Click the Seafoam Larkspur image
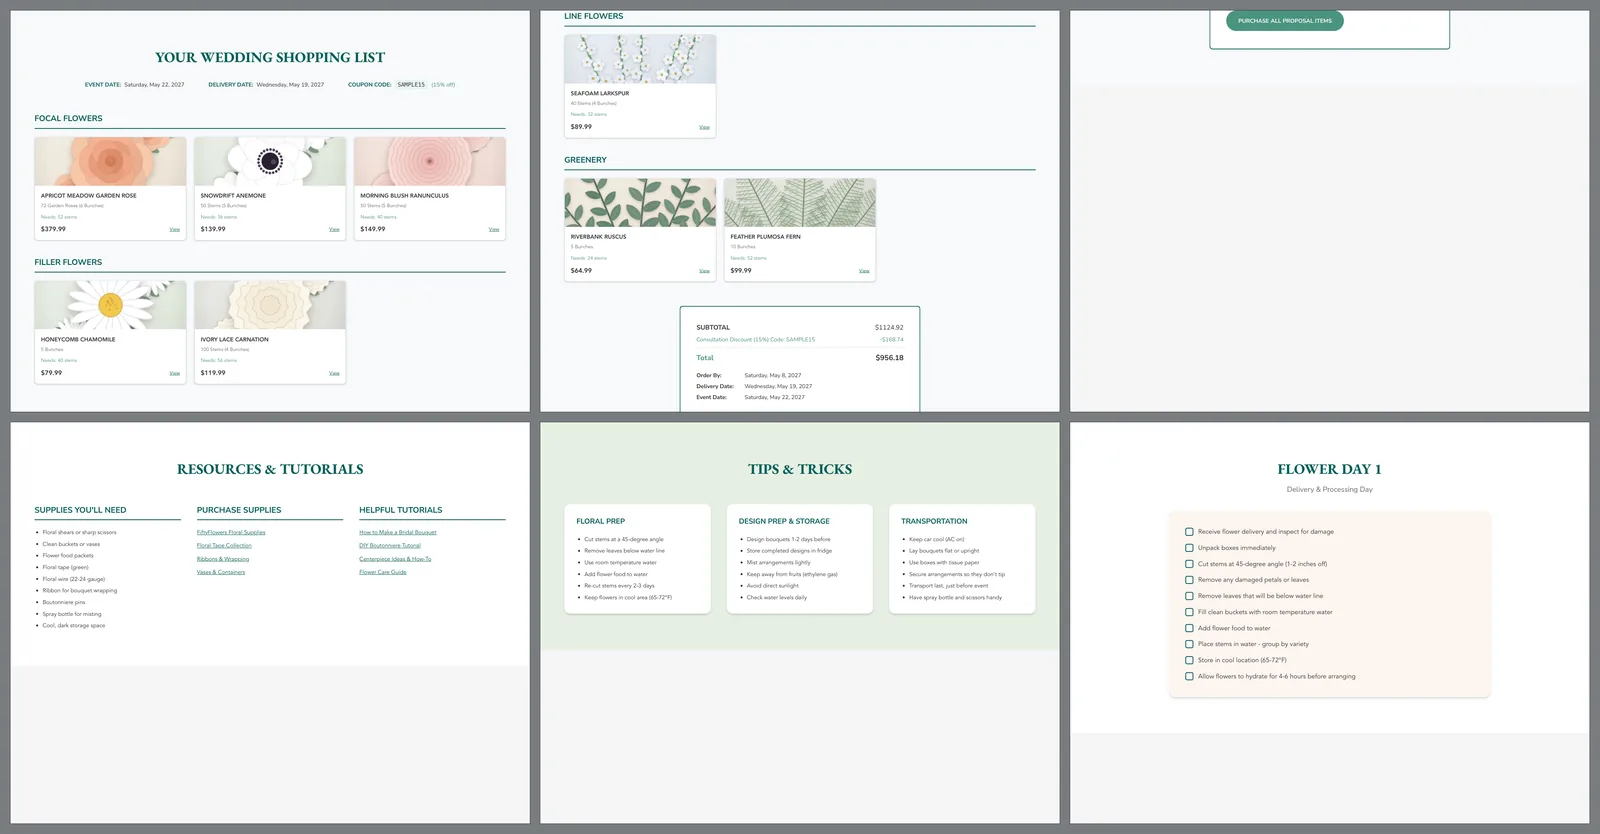 click(x=640, y=59)
